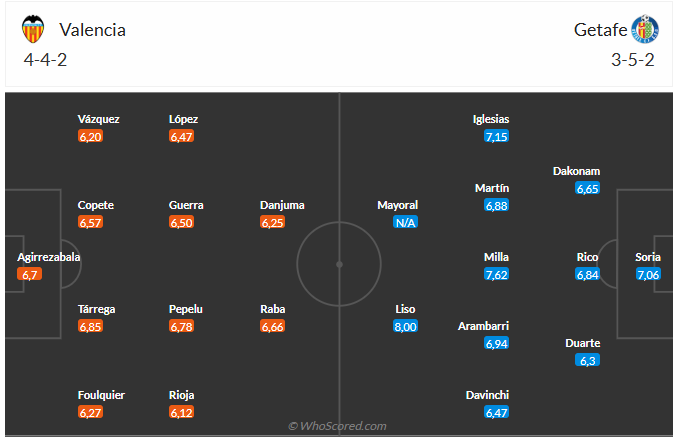Click Rioja's 6,12 rating badge

pos(182,412)
